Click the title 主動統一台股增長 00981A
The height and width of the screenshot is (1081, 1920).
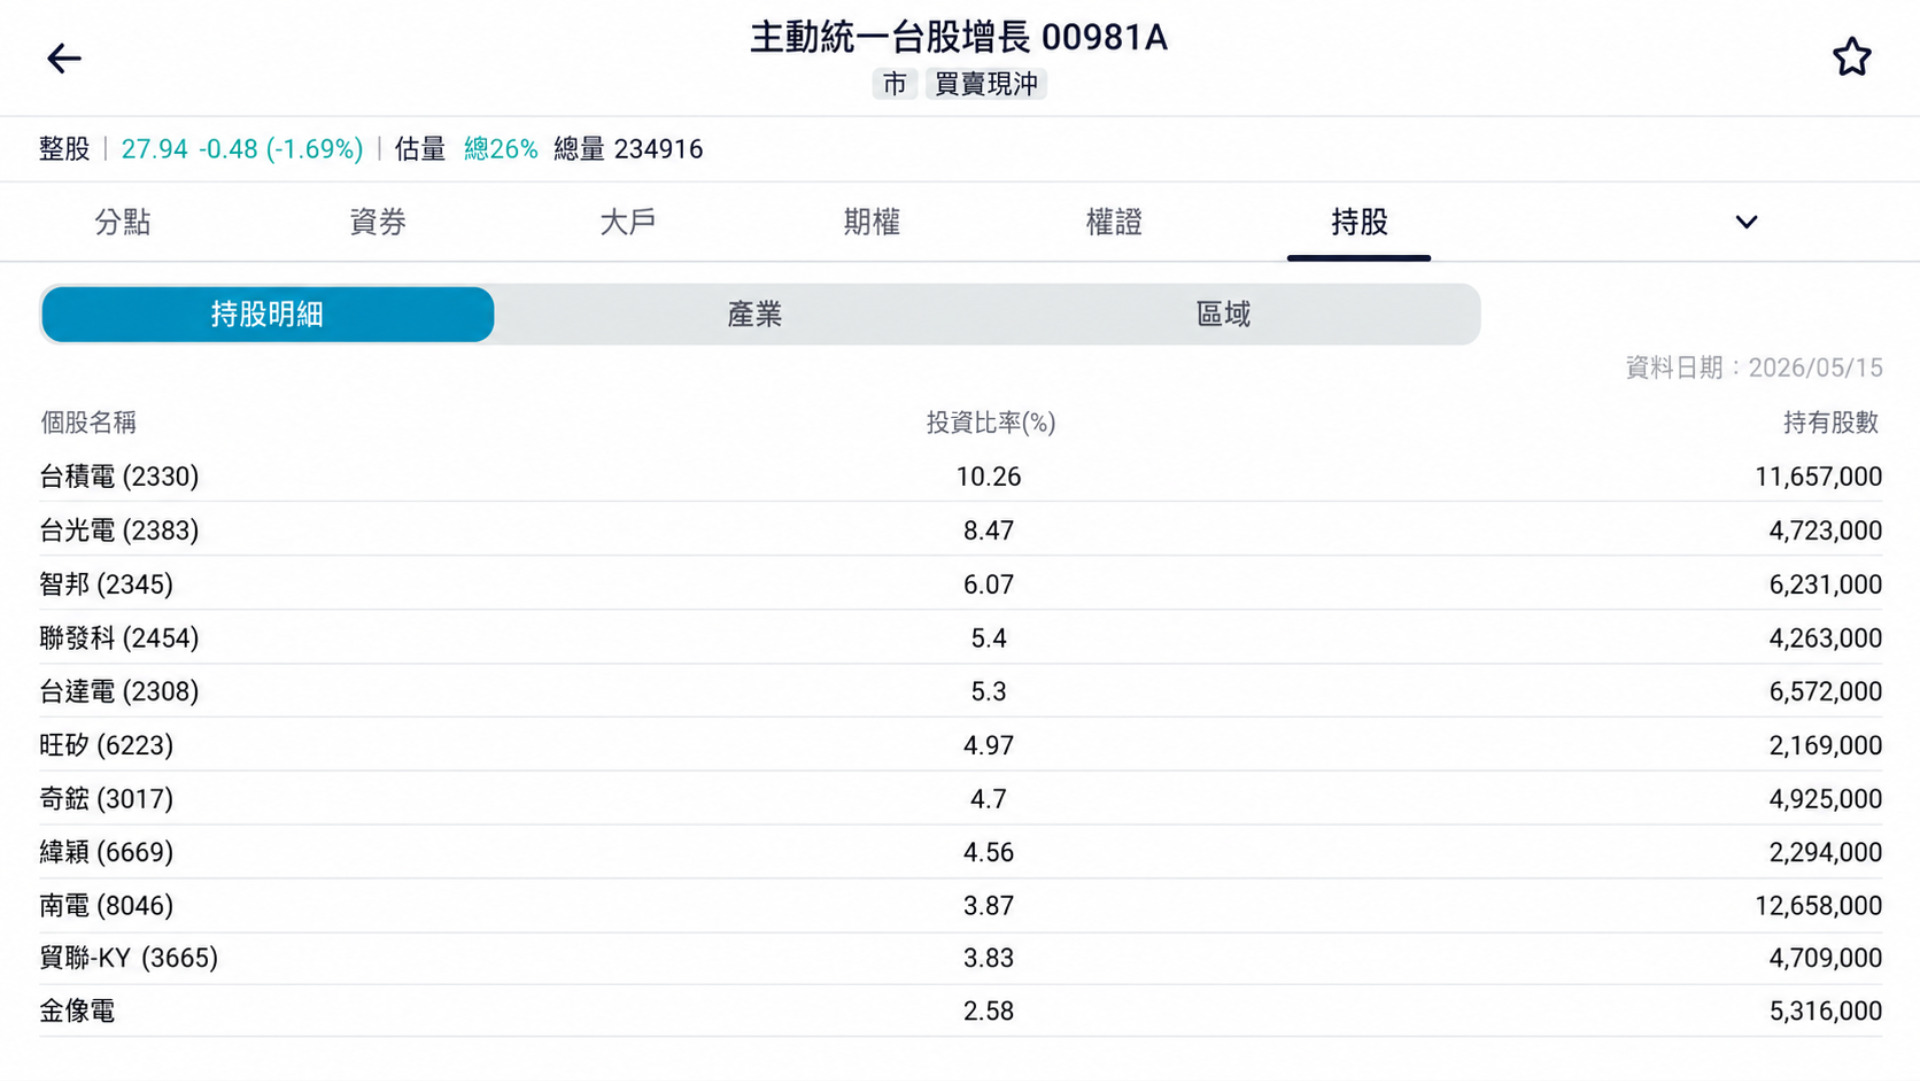[x=959, y=38]
